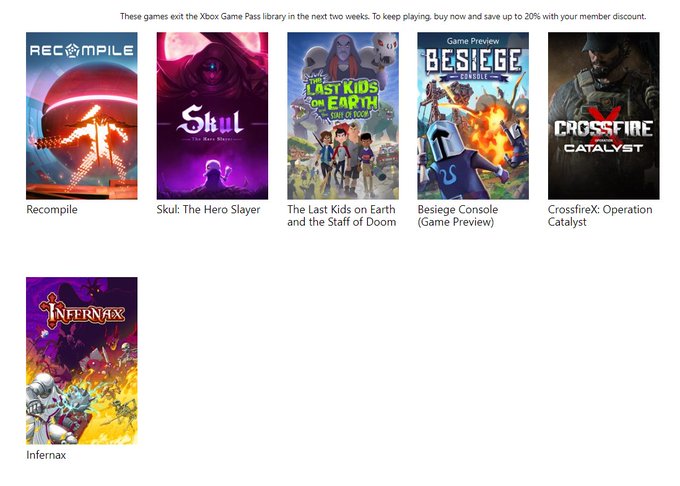The image size is (680, 486).
Task: Click the Xbox Game Pass leaving-soon notice text
Action: (383, 17)
